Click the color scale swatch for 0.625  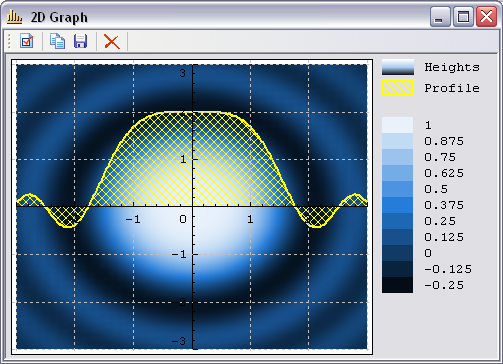[397, 173]
